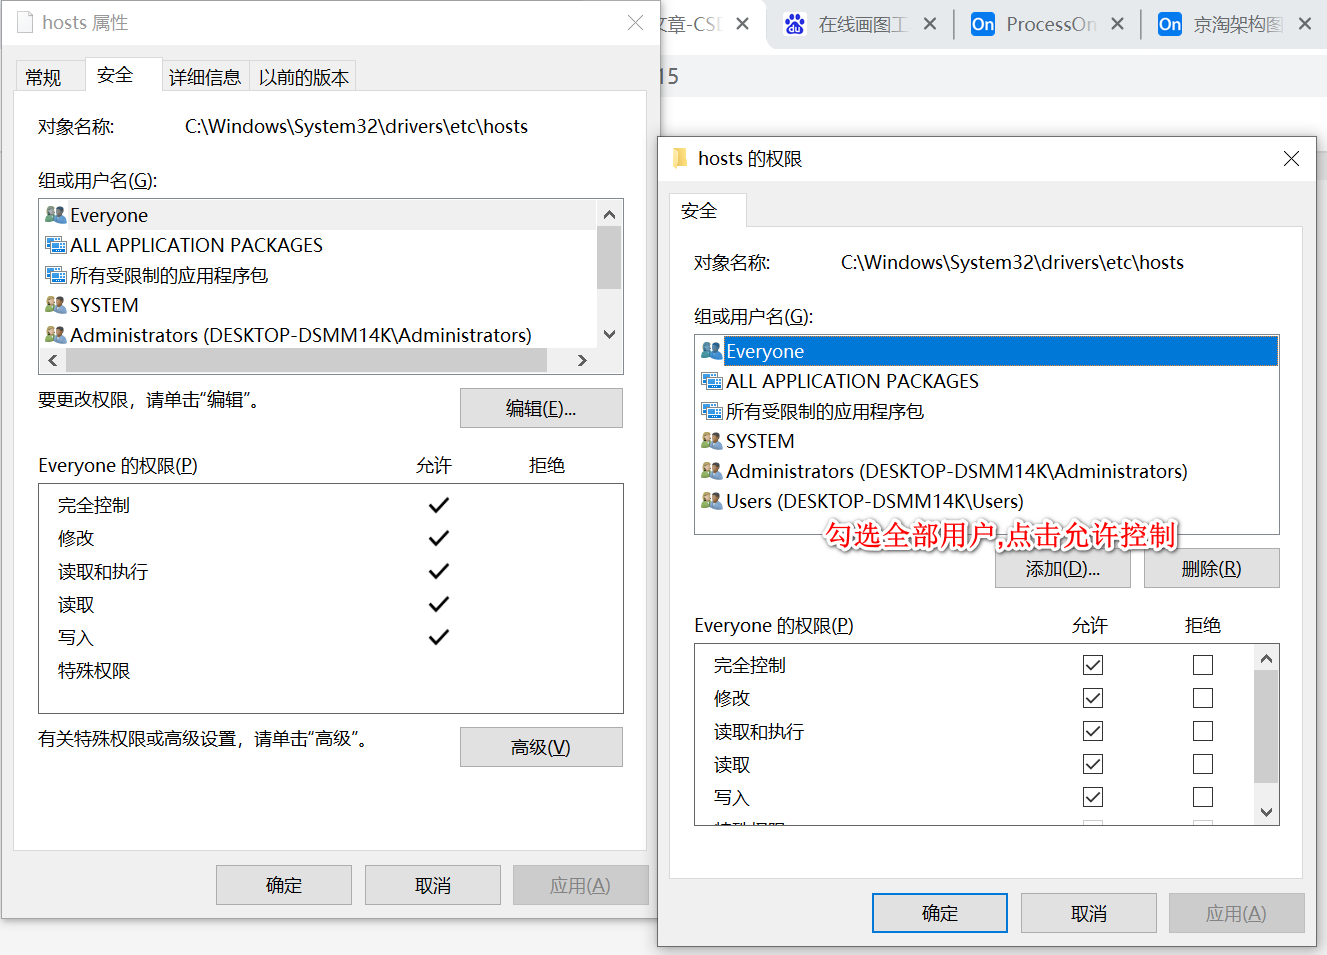This screenshot has height=955, width=1327.
Task: Click the Everyone user icon in hosts 权限 dialog
Action: coord(711,351)
